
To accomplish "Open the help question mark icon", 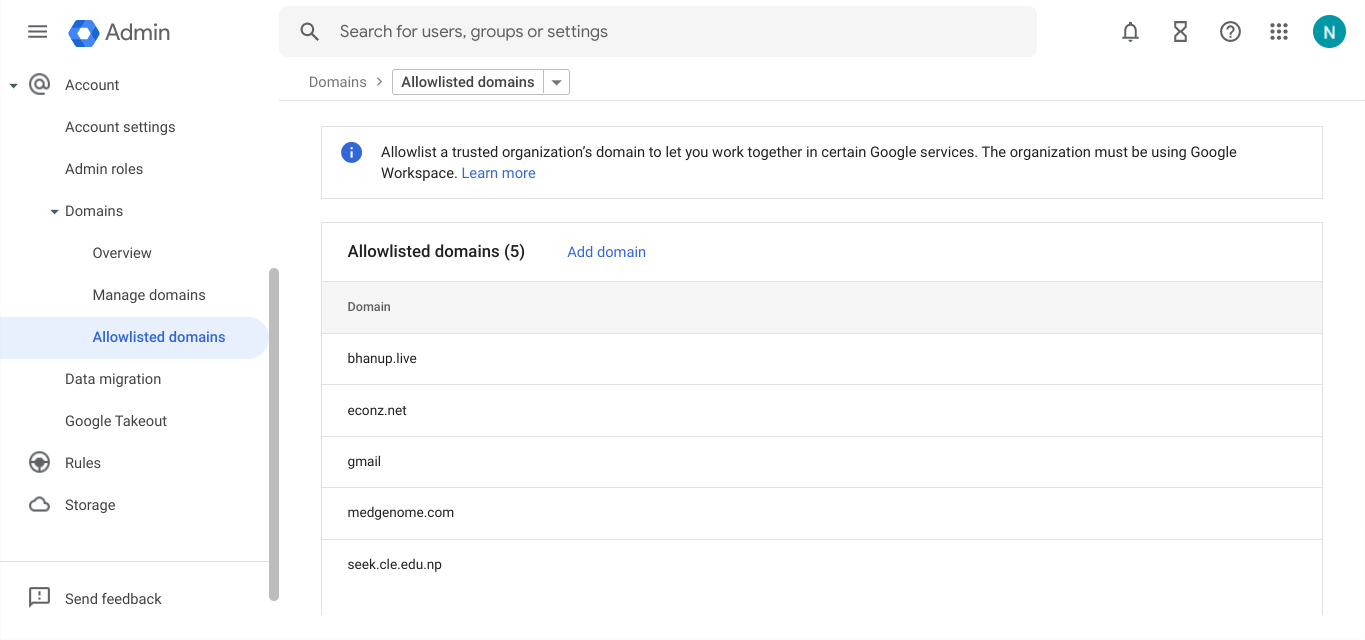I will (x=1230, y=32).
